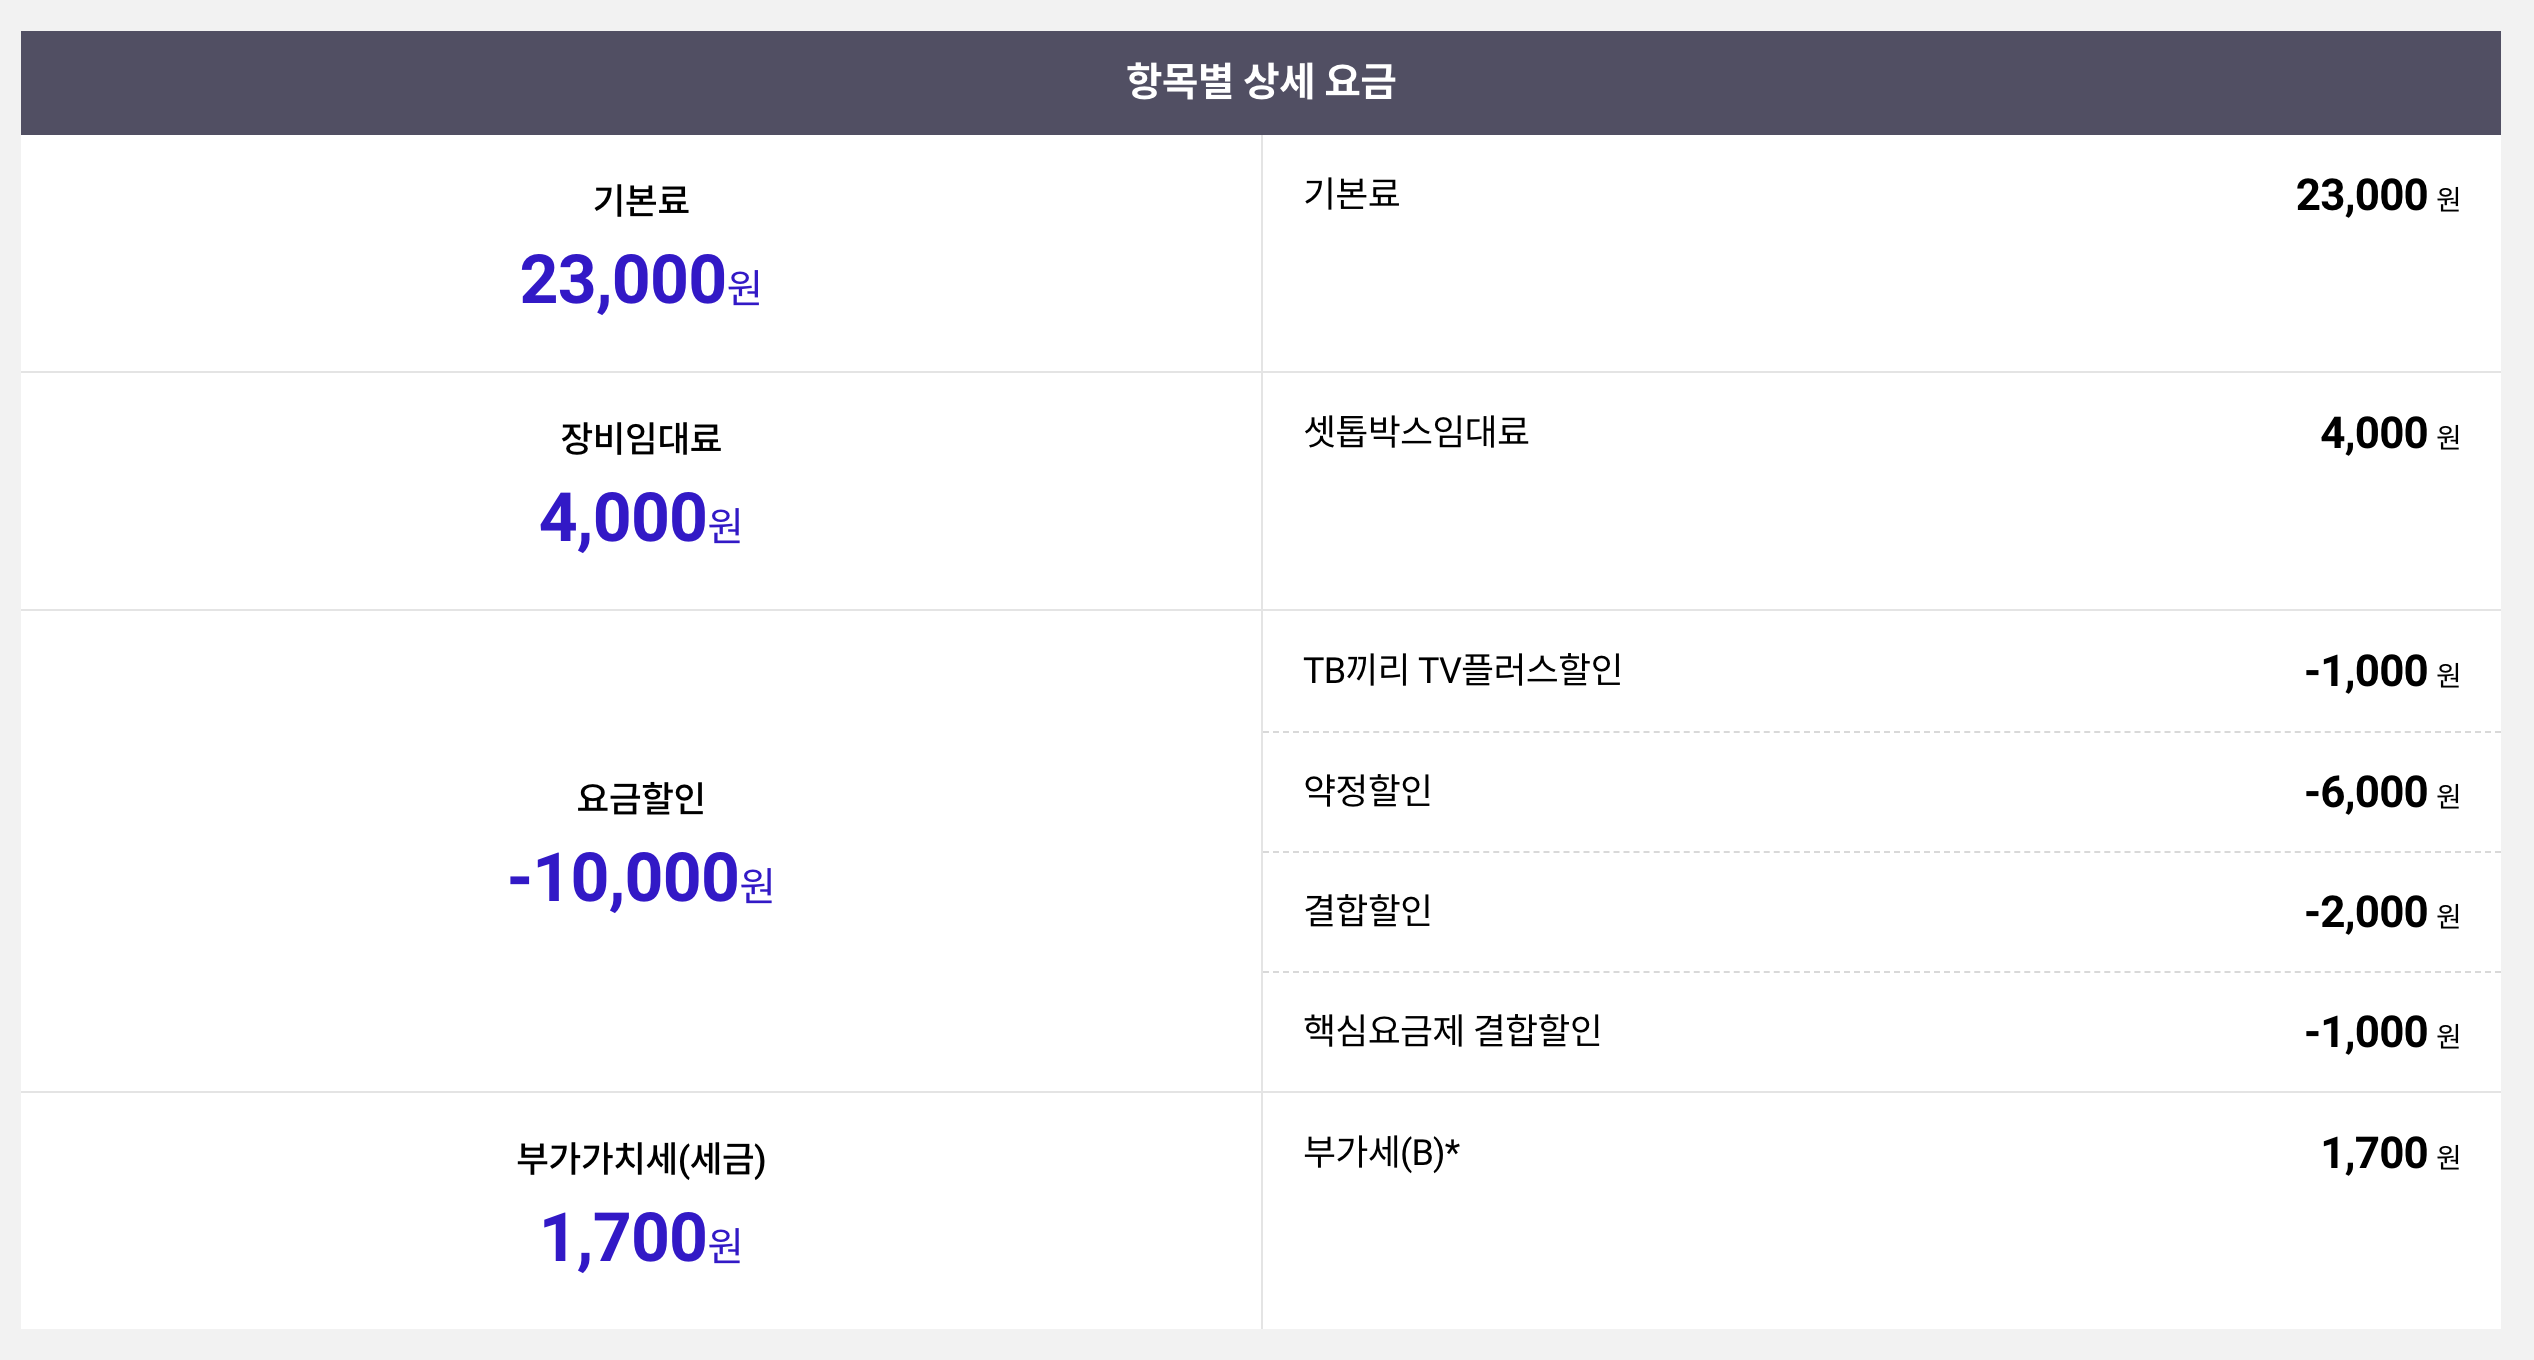Click the large blue 1,700원 tax total
2534x1360 pixels.
(x=640, y=1239)
